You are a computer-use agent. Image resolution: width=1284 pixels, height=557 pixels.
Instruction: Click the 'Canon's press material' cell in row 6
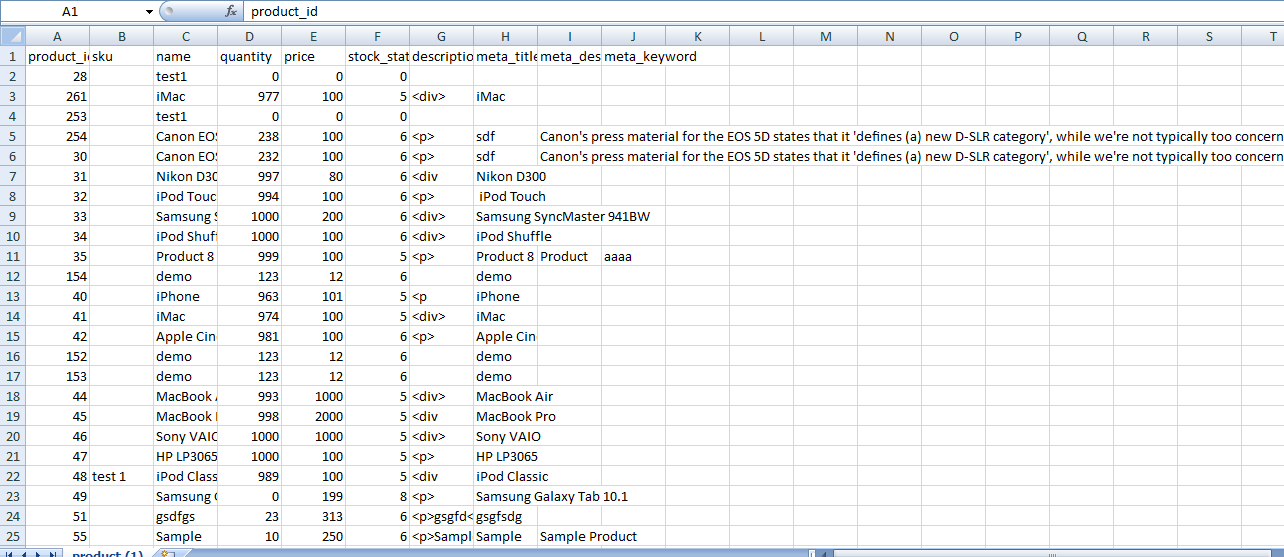911,157
